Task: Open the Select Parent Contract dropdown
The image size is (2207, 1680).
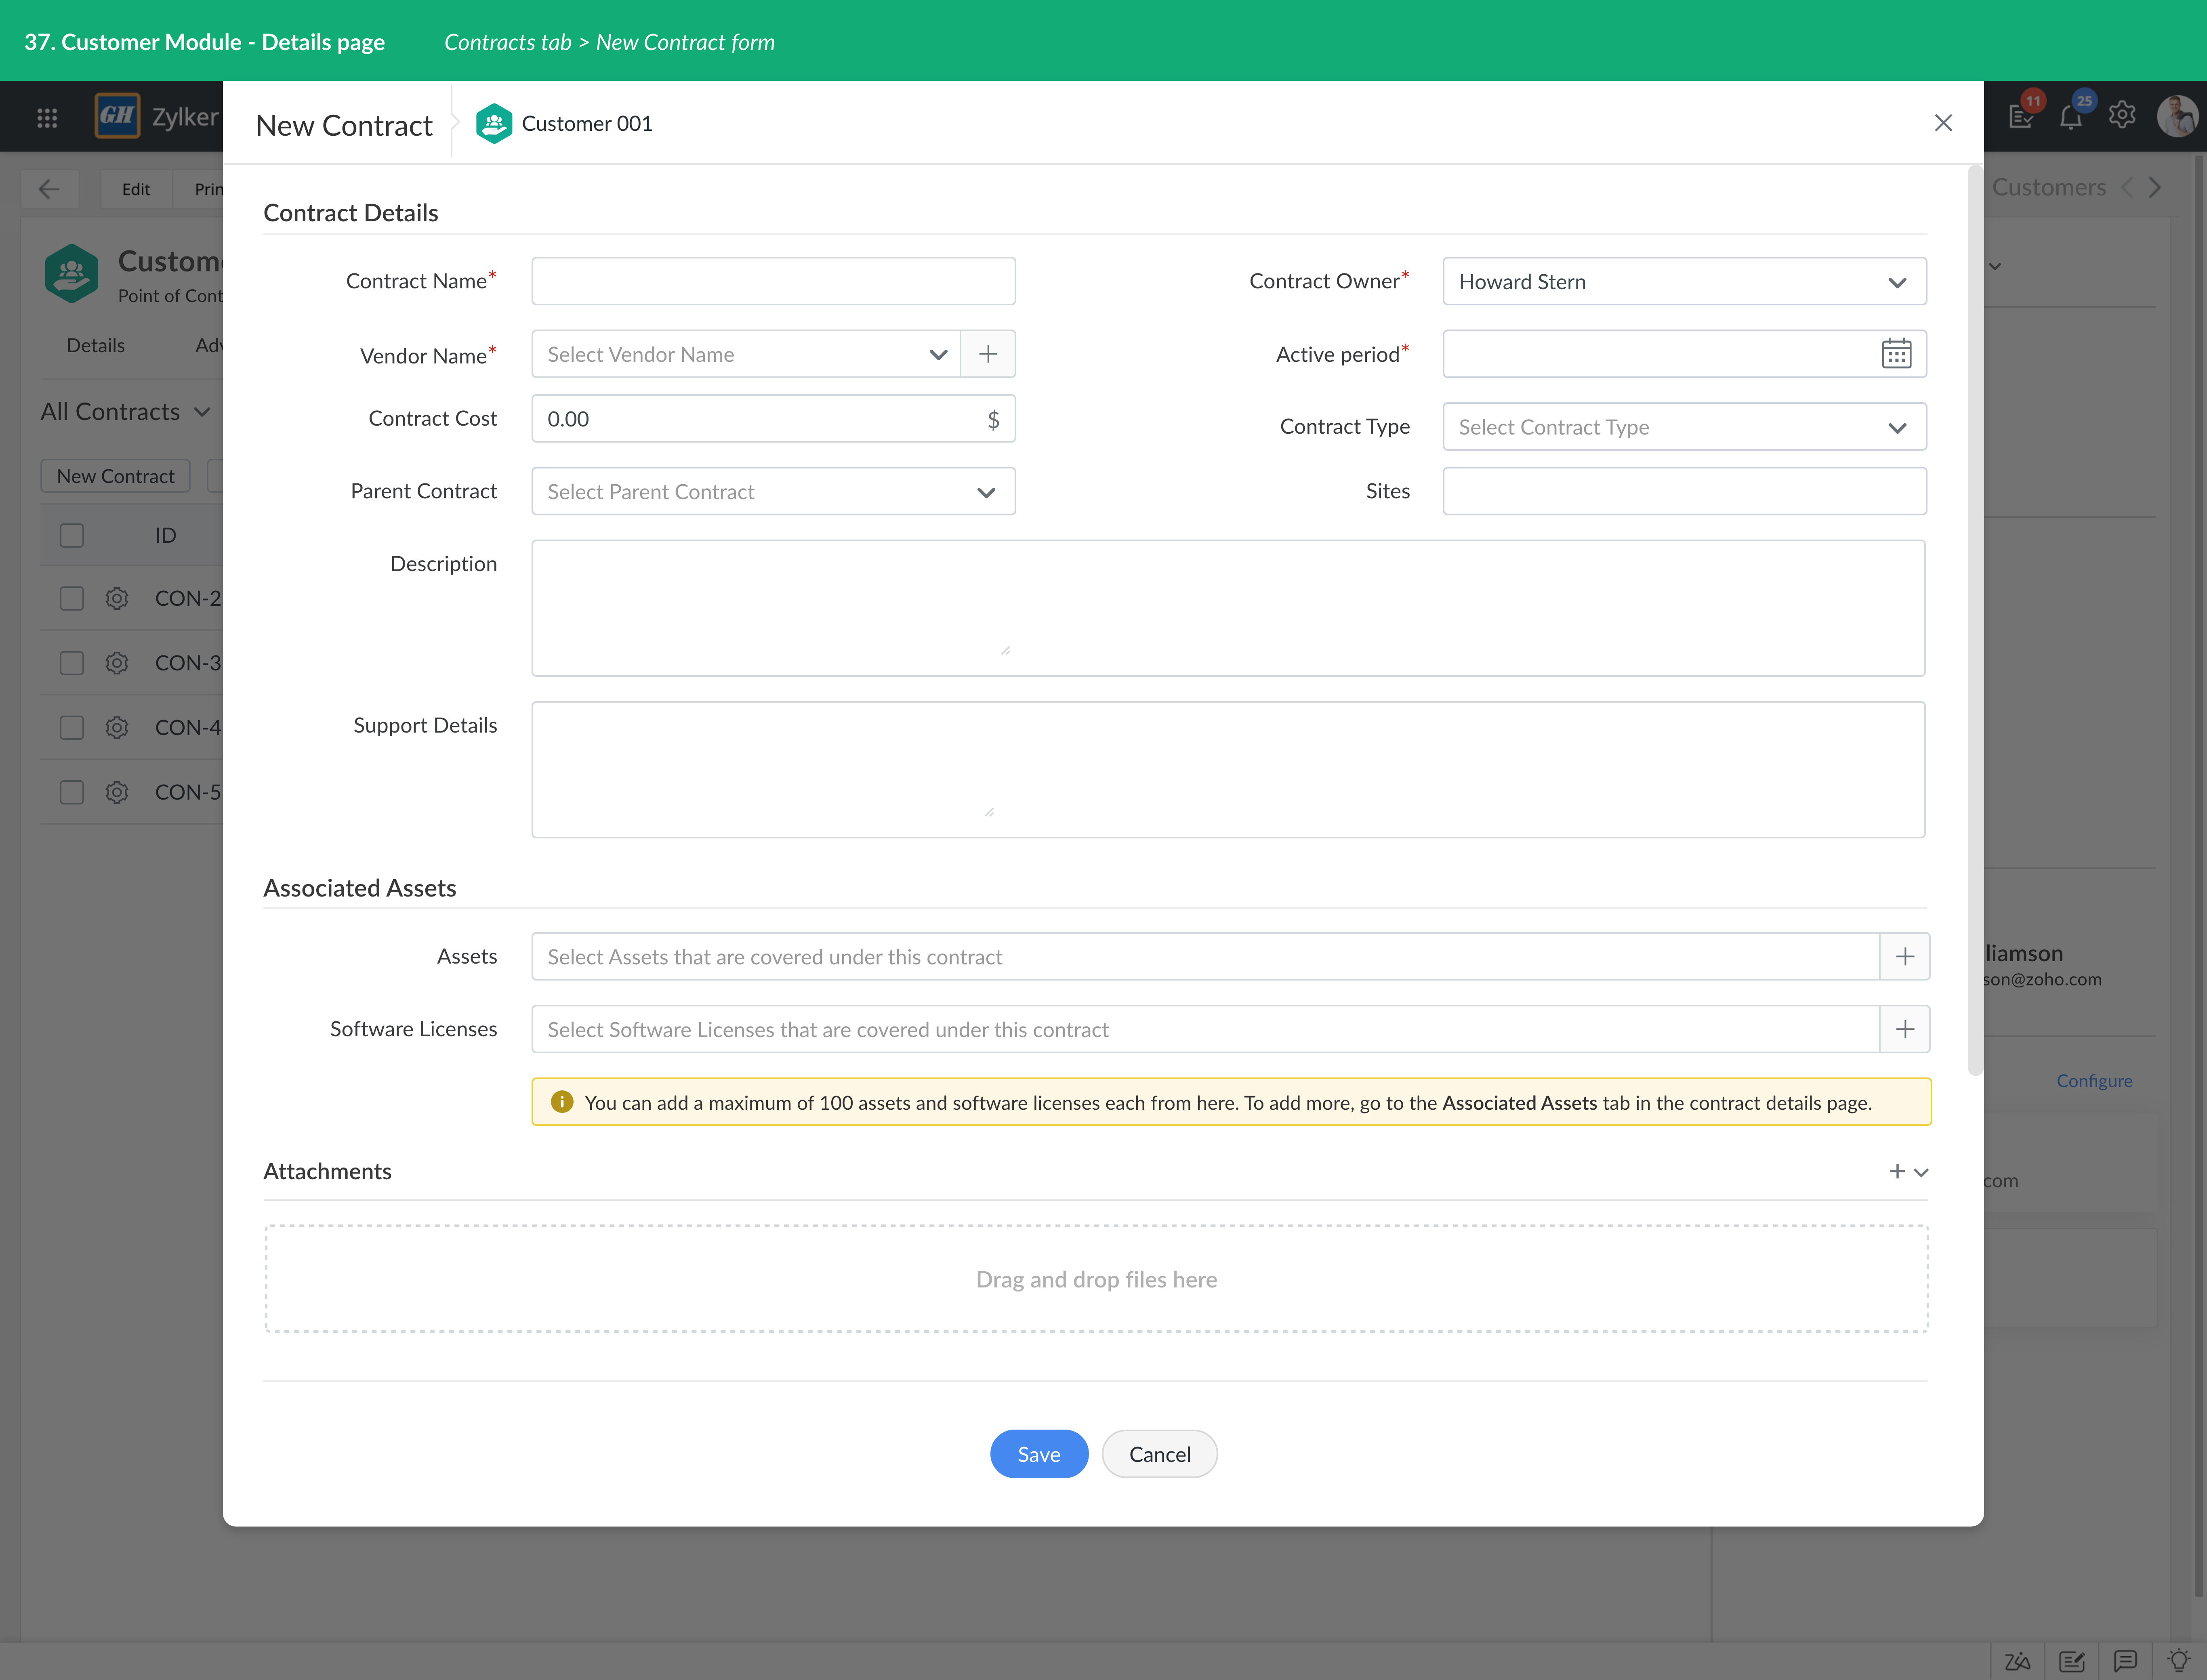Action: 773,492
